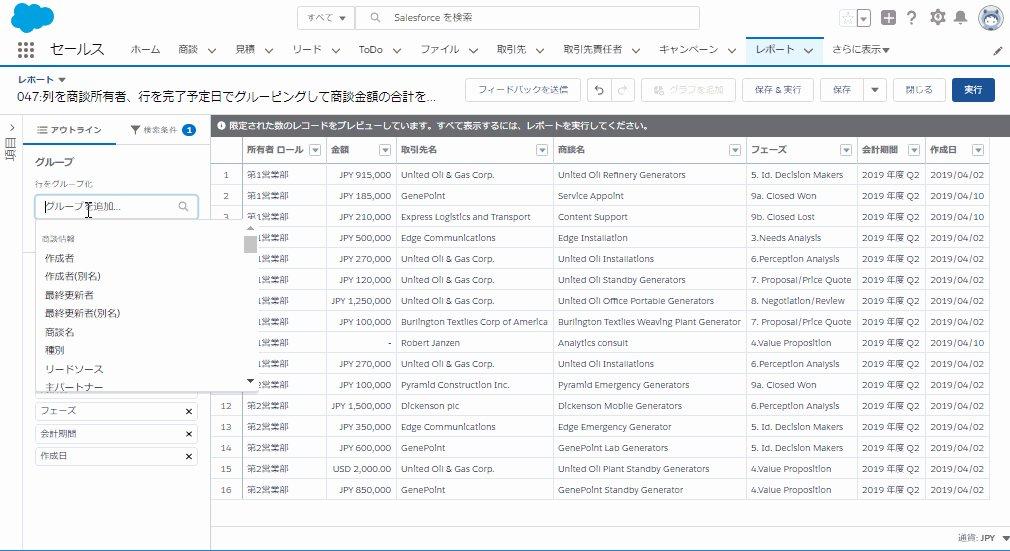The width and height of the screenshot is (1010, 551).
Task: Open the 金額 column menu arrow
Action: tap(385, 150)
